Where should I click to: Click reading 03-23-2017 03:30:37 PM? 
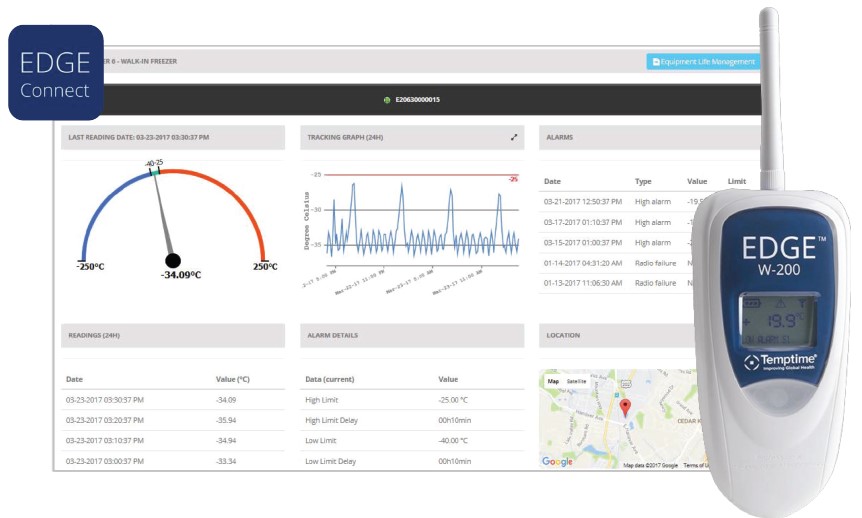(x=173, y=400)
